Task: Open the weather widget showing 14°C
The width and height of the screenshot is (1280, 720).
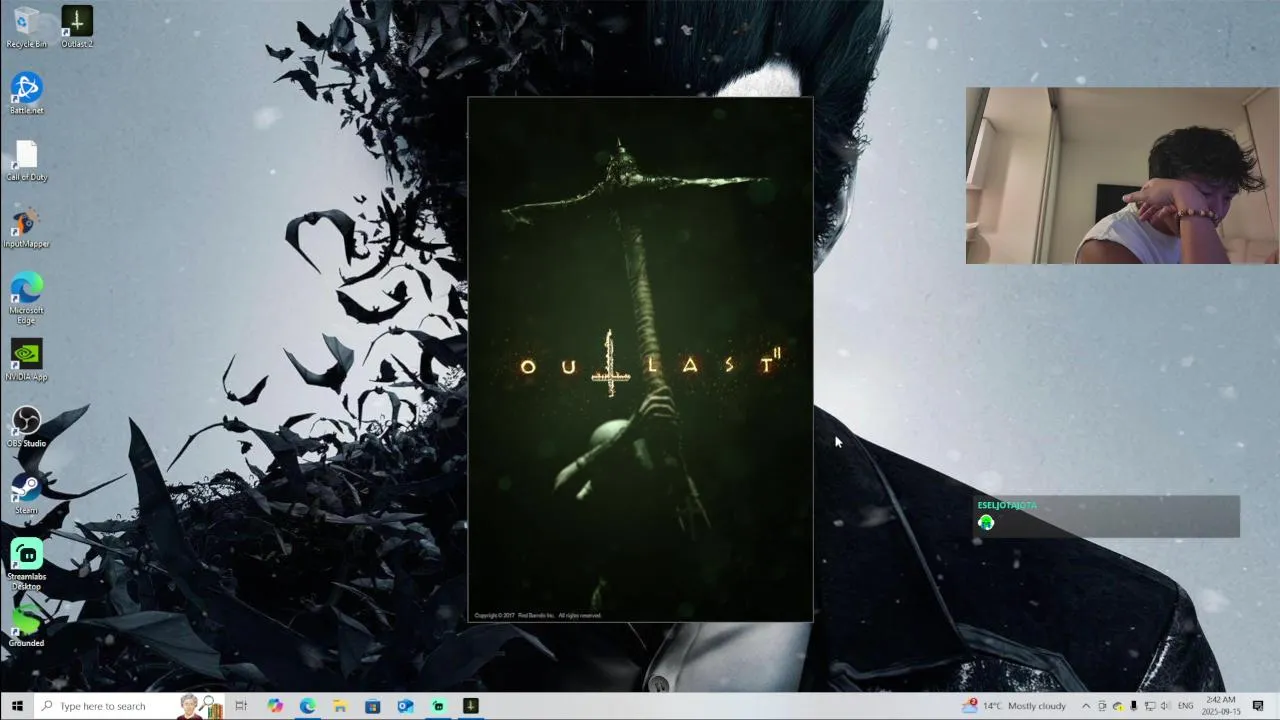Action: [1014, 706]
